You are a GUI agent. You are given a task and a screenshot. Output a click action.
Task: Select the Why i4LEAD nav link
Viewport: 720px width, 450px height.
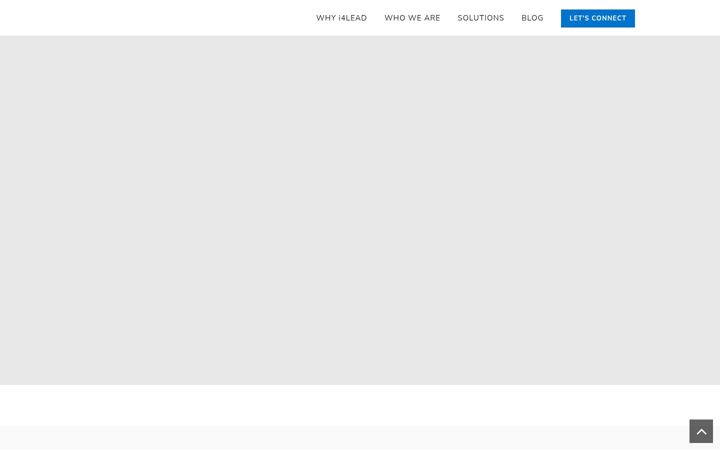click(341, 18)
